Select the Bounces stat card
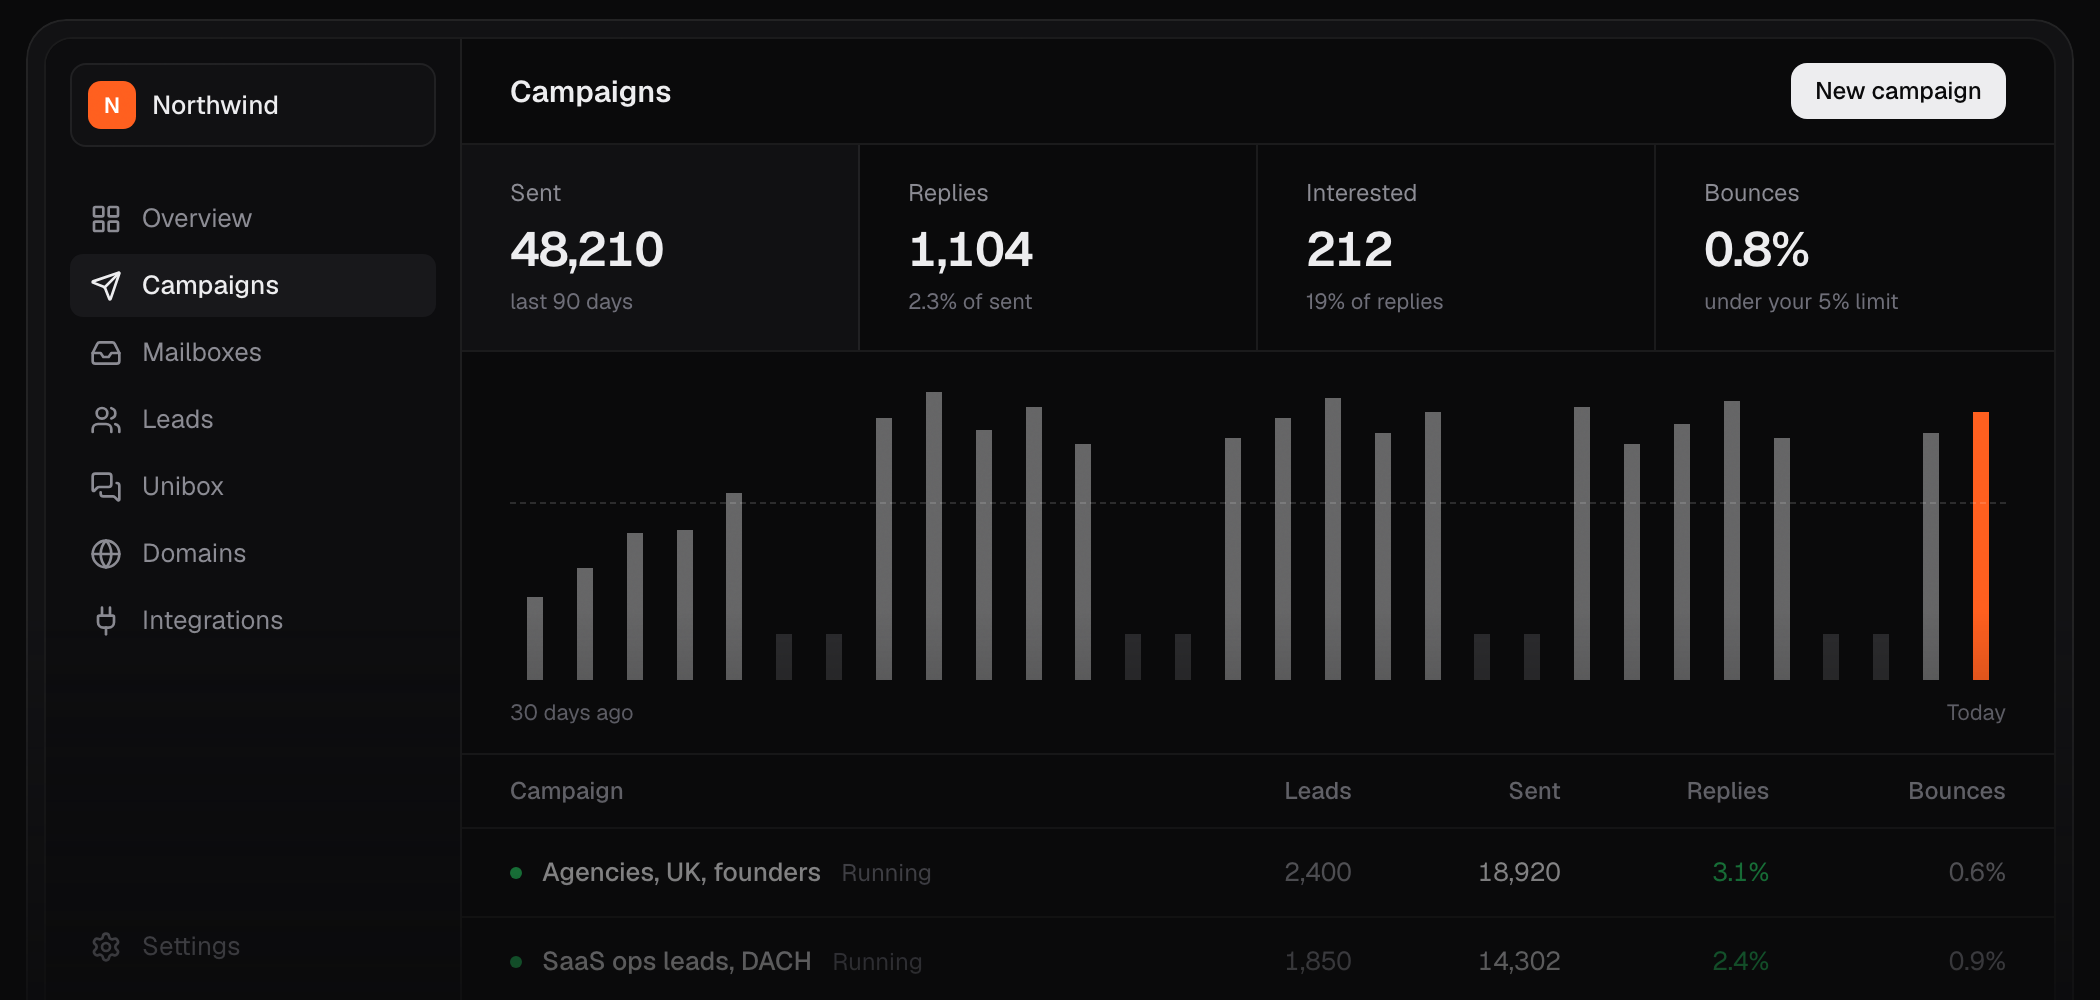Viewport: 2100px width, 1000px height. pos(1855,247)
